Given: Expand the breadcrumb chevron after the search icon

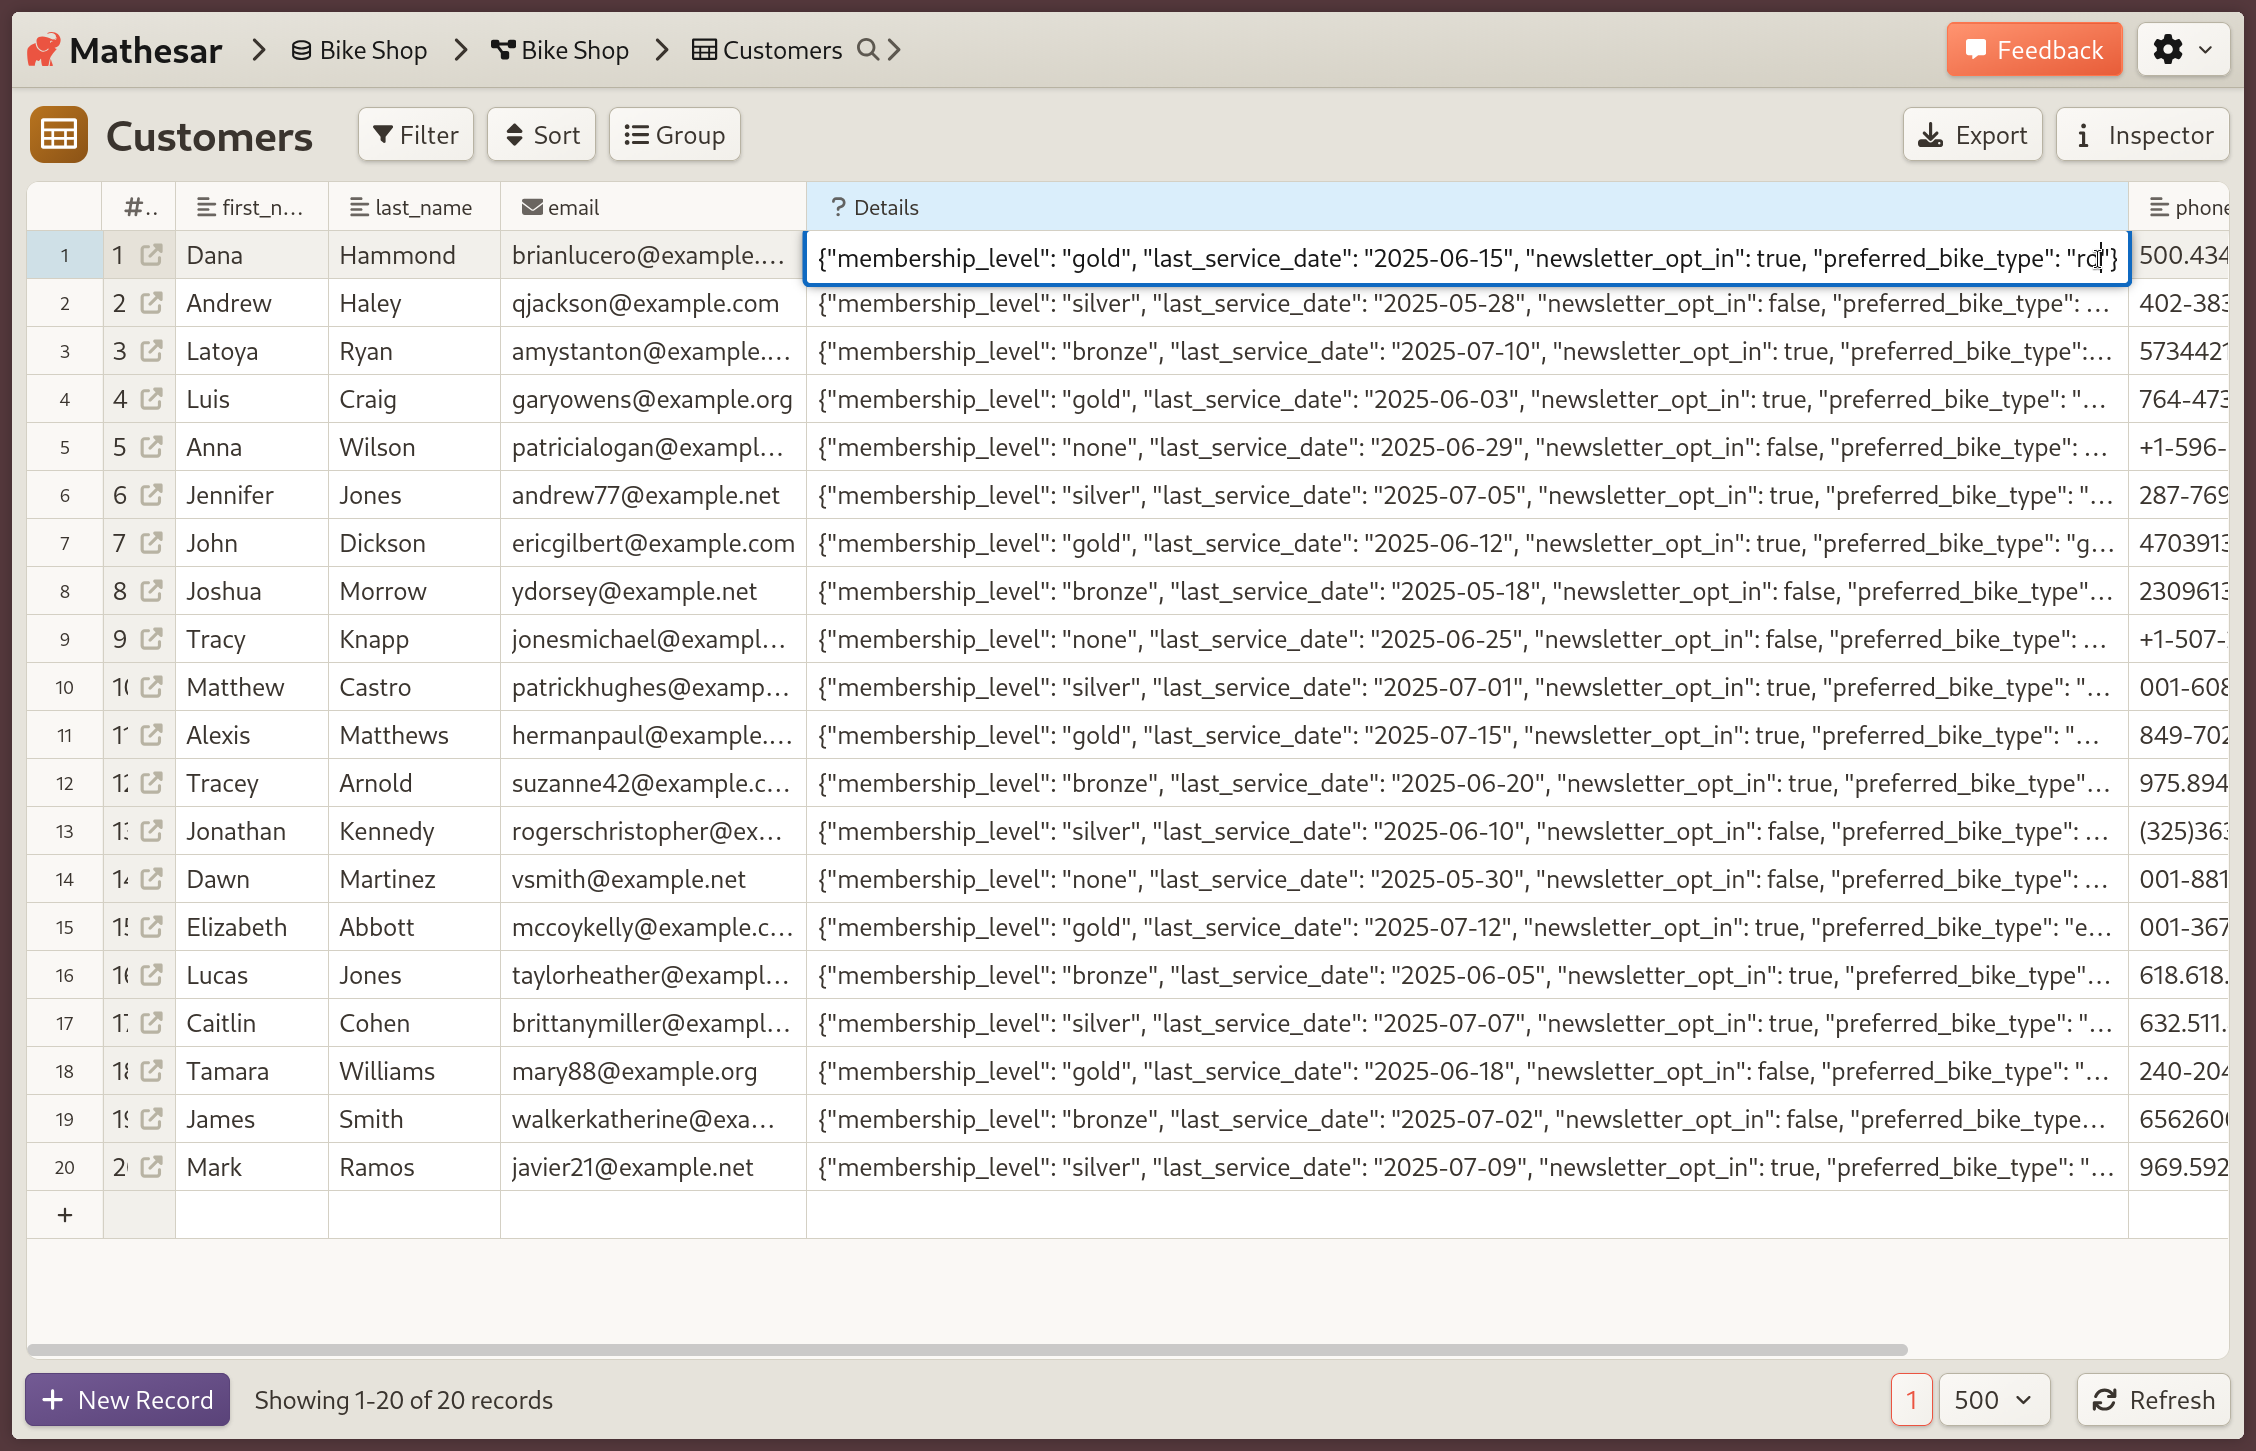Looking at the screenshot, I should coord(895,49).
